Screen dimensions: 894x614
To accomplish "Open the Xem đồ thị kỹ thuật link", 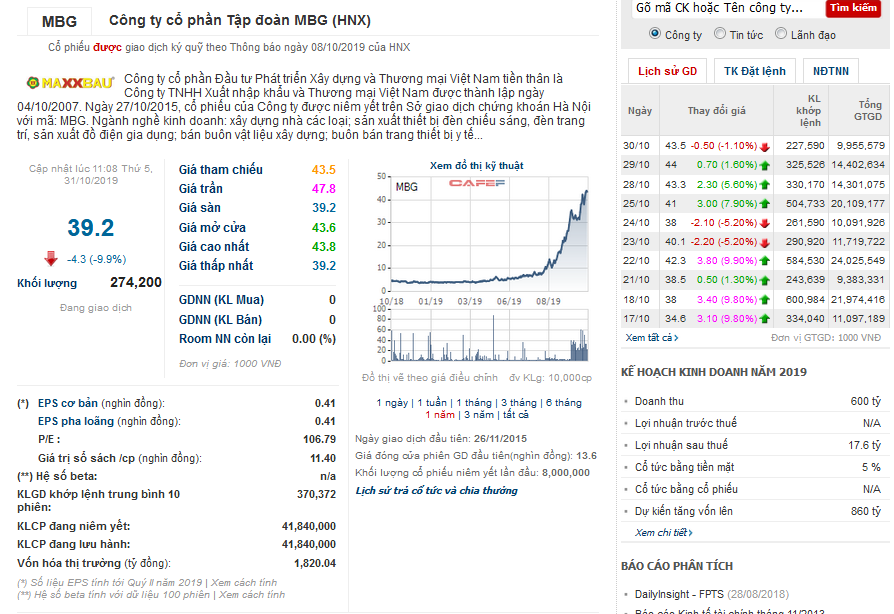I will click(x=477, y=166).
